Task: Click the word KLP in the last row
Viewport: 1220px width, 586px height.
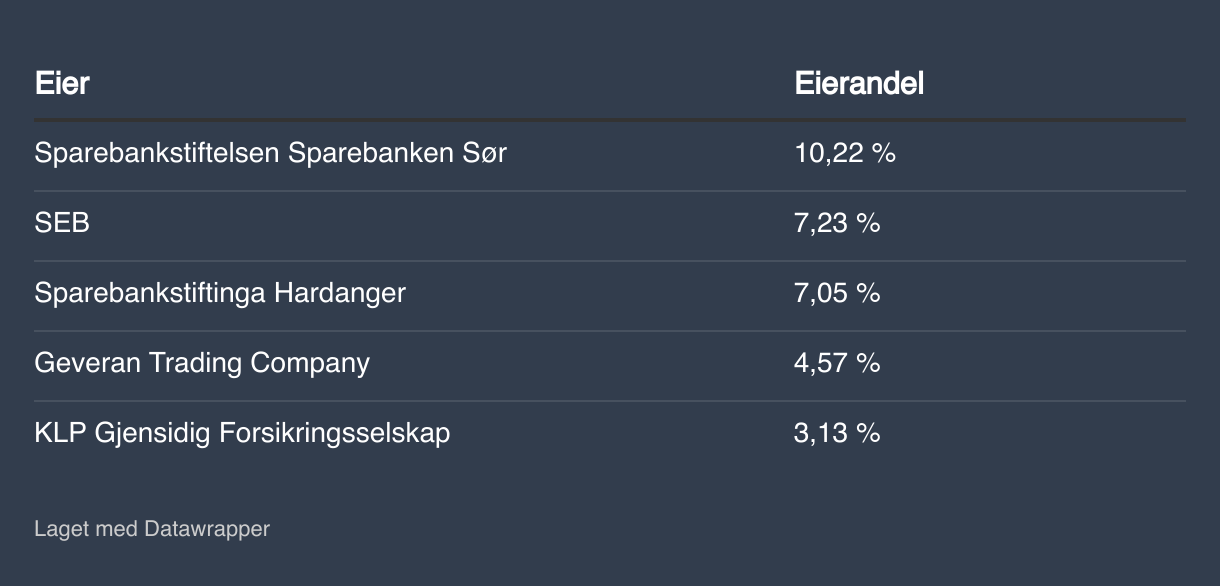Action: click(x=59, y=433)
